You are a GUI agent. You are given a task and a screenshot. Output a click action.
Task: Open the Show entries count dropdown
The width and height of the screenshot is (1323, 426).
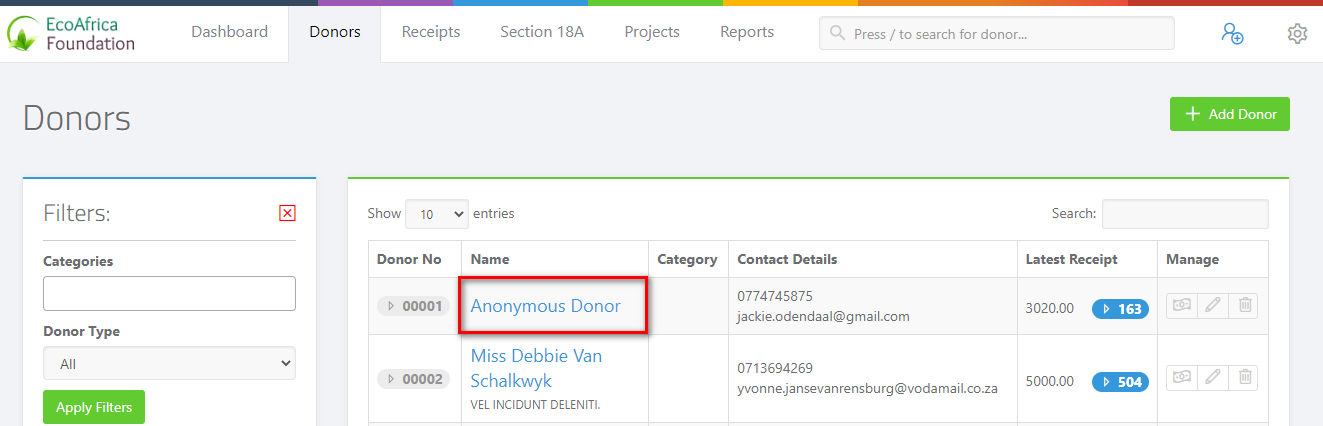click(x=436, y=214)
